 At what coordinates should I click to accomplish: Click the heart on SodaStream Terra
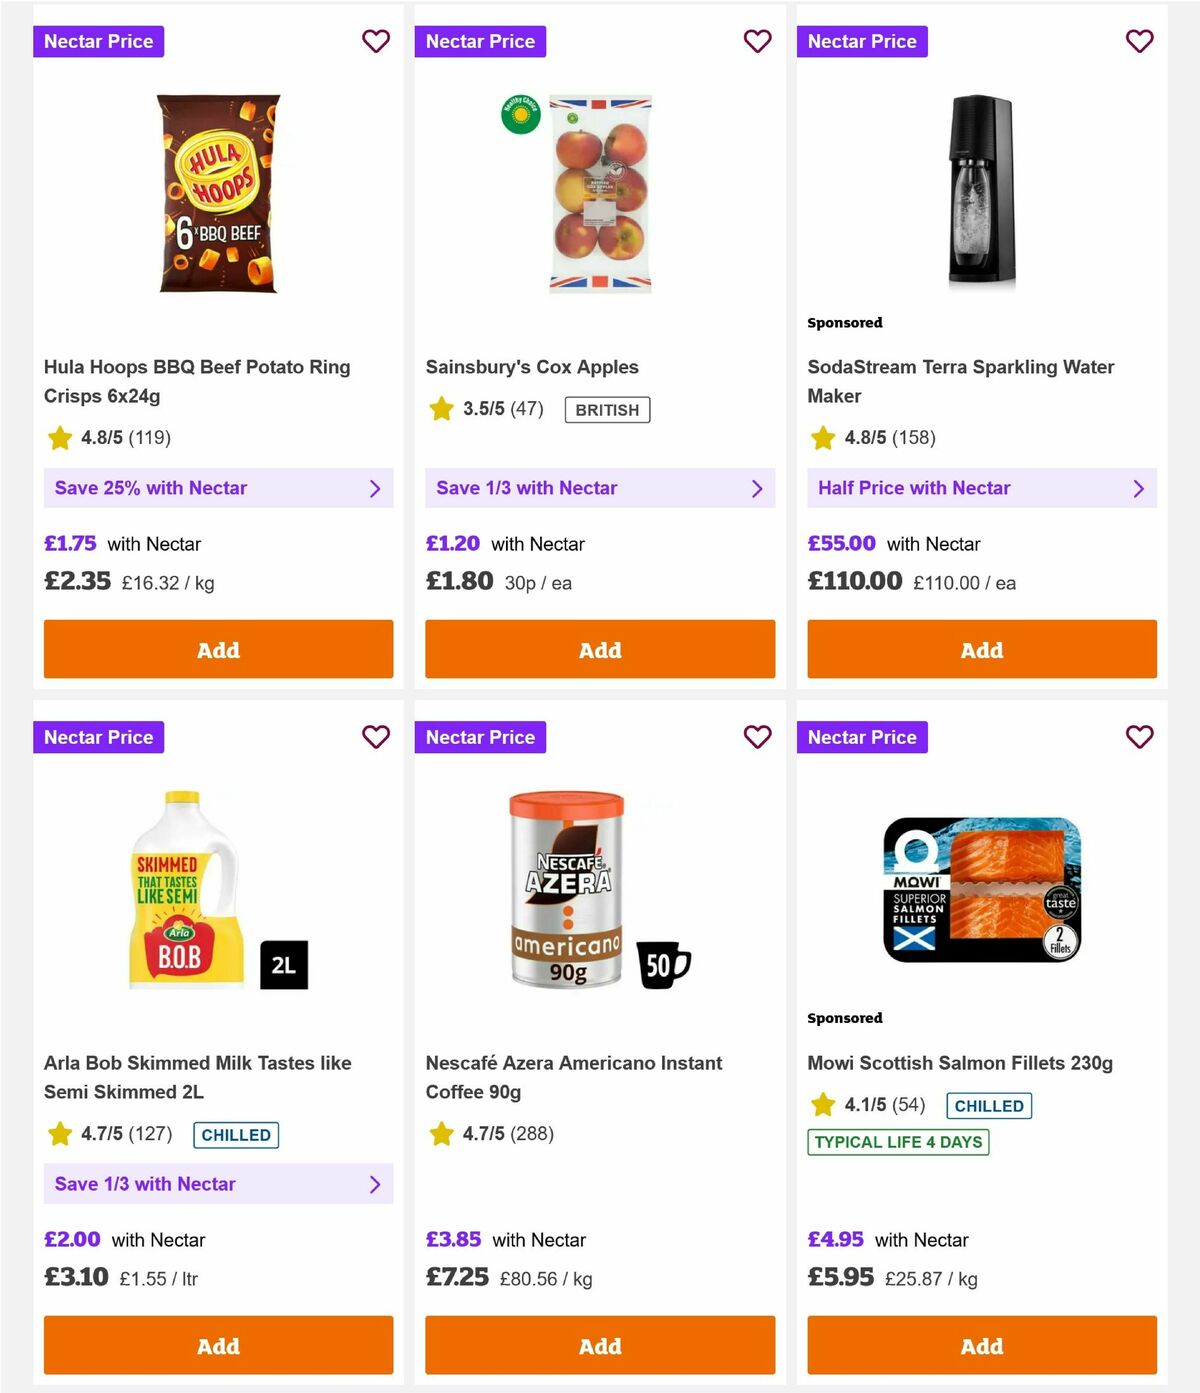coord(1139,41)
